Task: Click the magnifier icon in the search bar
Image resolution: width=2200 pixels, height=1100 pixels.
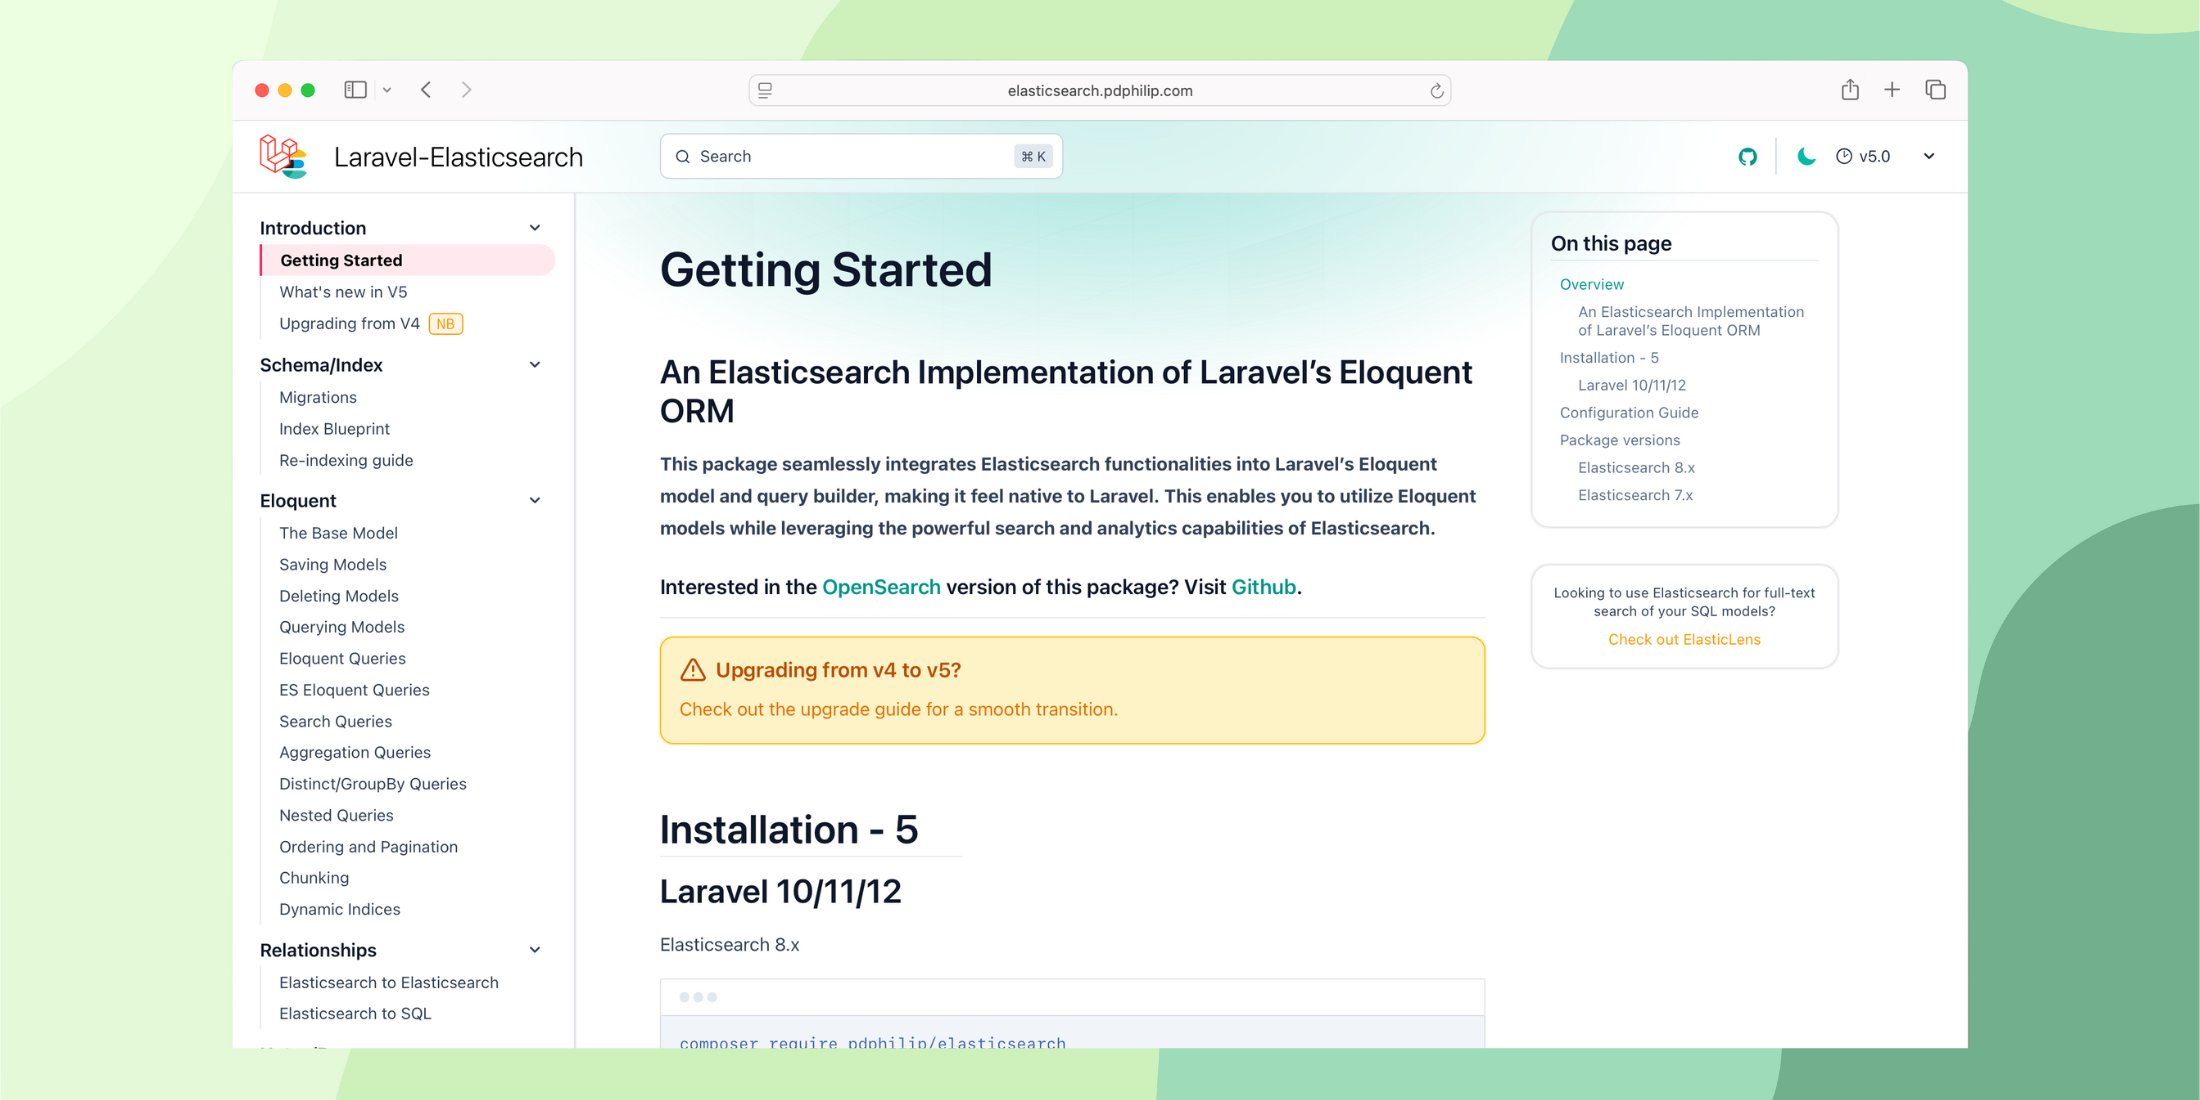Action: coord(683,157)
